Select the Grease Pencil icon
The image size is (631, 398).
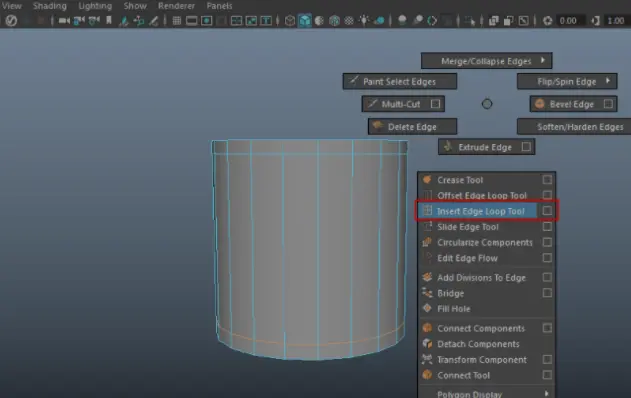pyautogui.click(x=154, y=21)
